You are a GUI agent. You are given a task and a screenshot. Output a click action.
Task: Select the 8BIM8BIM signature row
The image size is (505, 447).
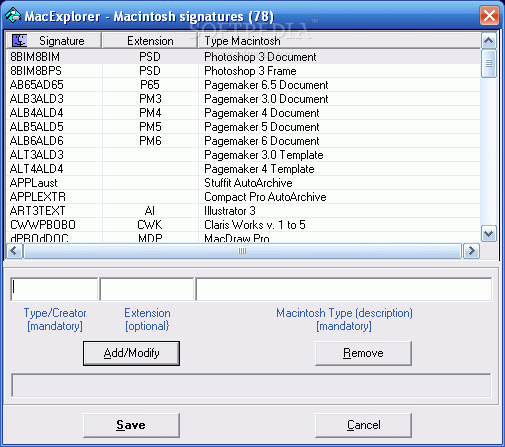click(243, 57)
